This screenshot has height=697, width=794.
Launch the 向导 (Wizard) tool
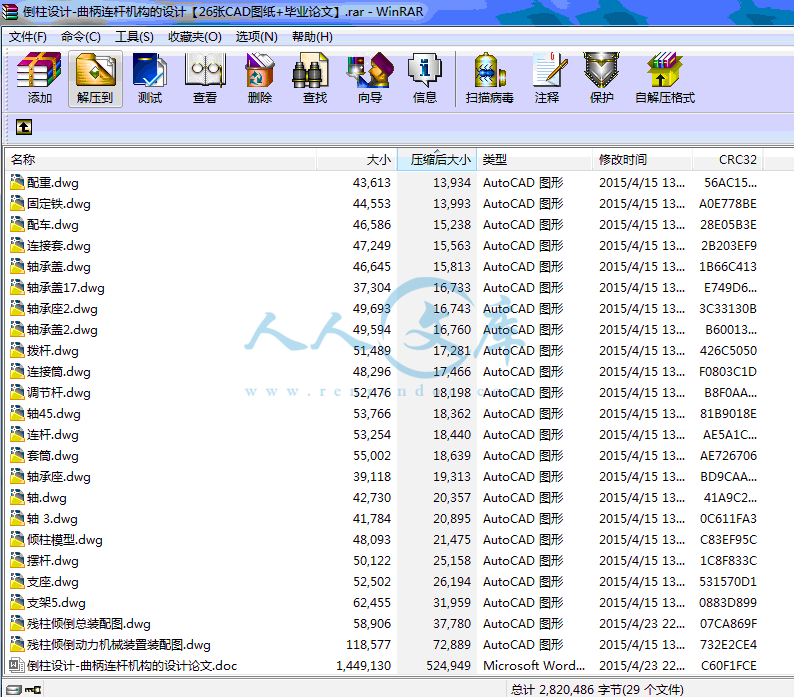click(x=370, y=79)
